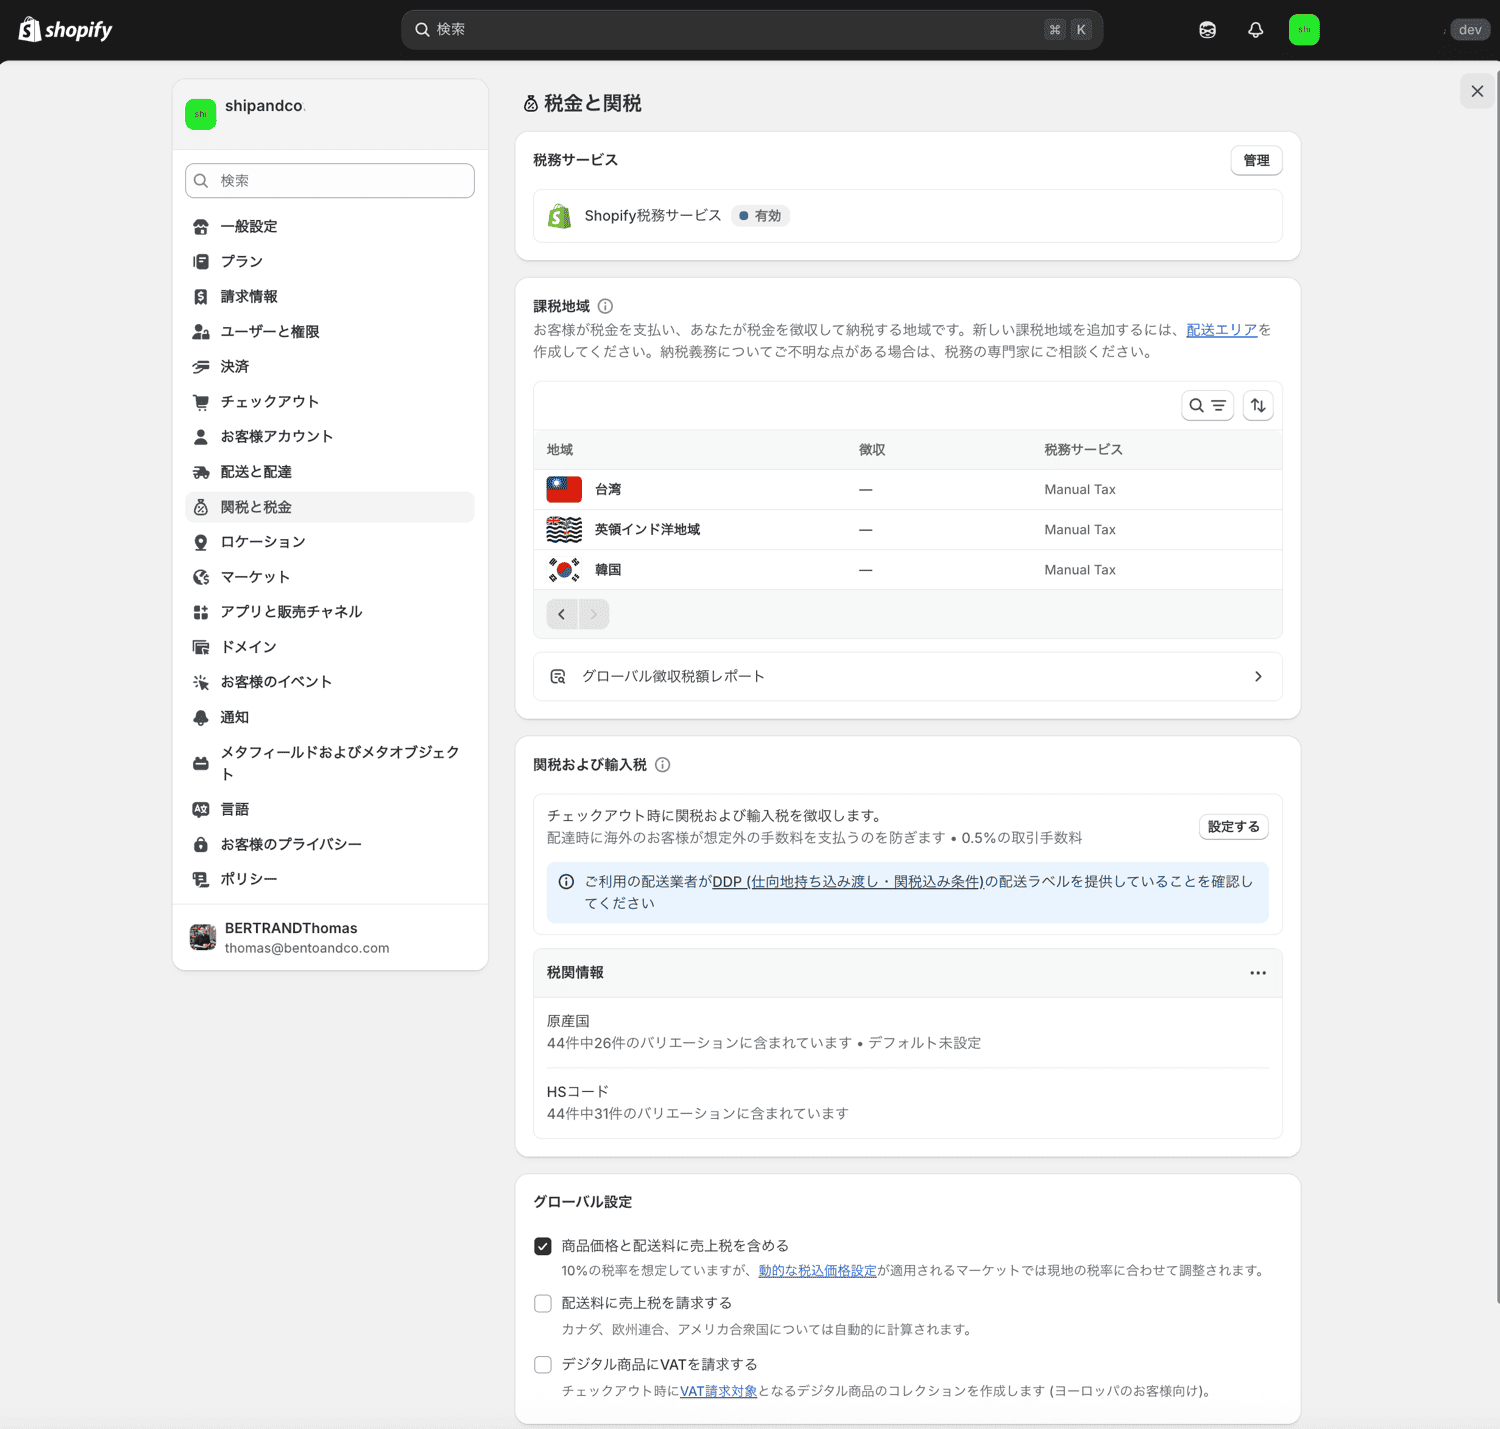
Task: Click the sort icon in the 課税地域 table
Action: coord(1258,405)
